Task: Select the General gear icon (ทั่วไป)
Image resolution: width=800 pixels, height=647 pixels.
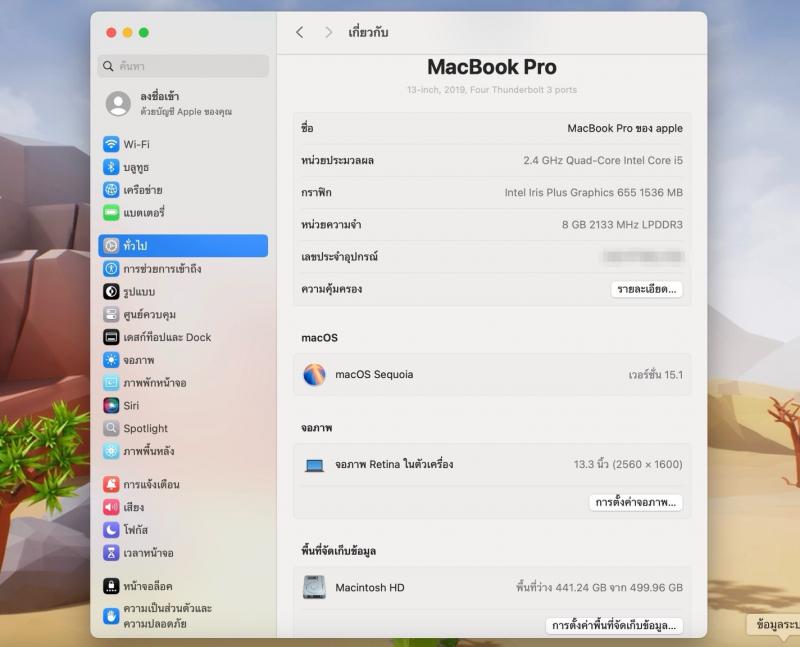Action: (x=111, y=245)
